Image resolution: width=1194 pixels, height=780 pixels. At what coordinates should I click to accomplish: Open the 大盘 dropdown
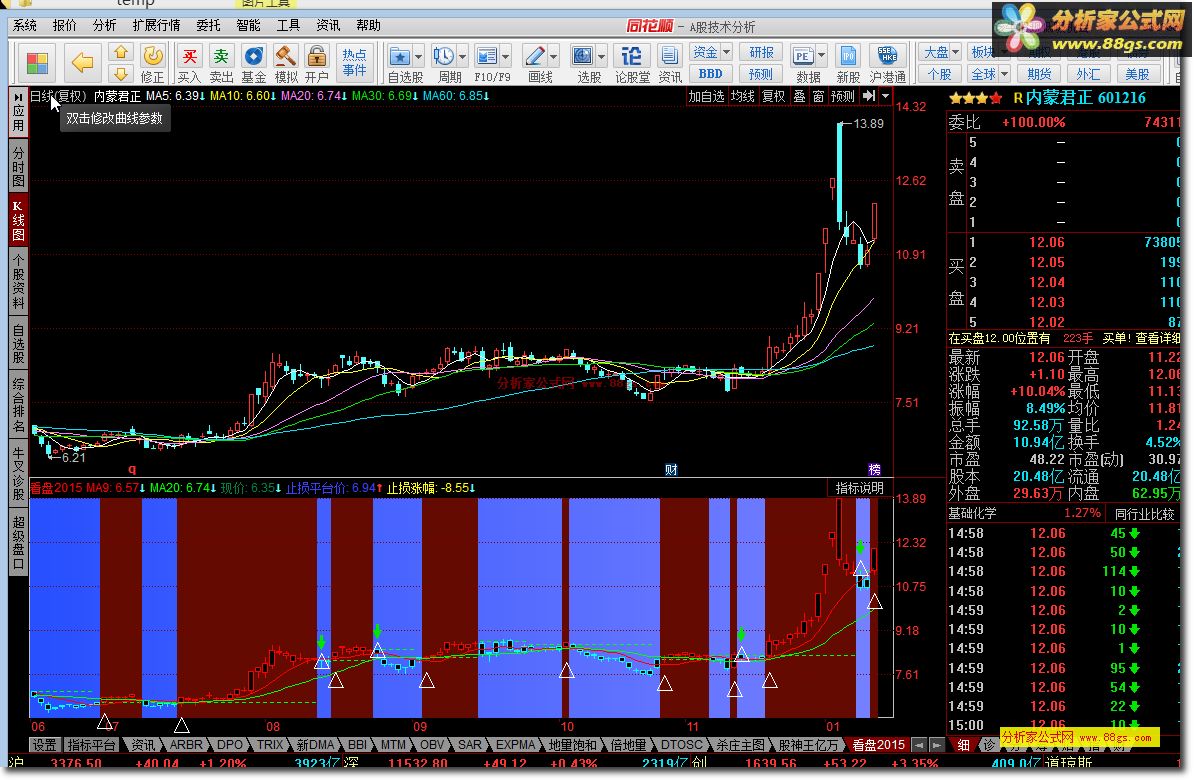point(940,52)
